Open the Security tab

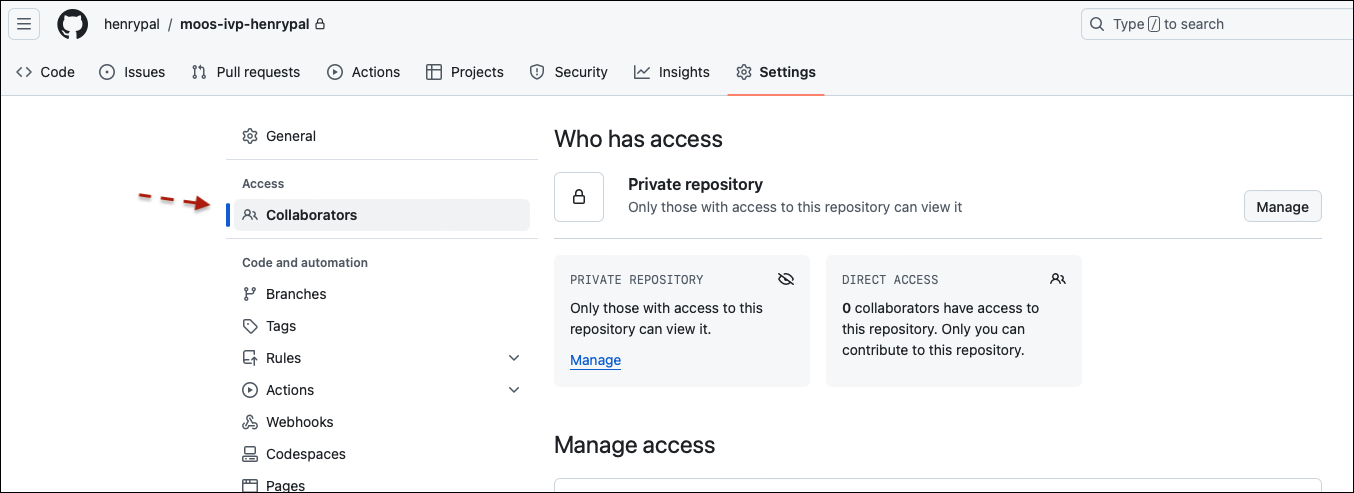pos(568,72)
